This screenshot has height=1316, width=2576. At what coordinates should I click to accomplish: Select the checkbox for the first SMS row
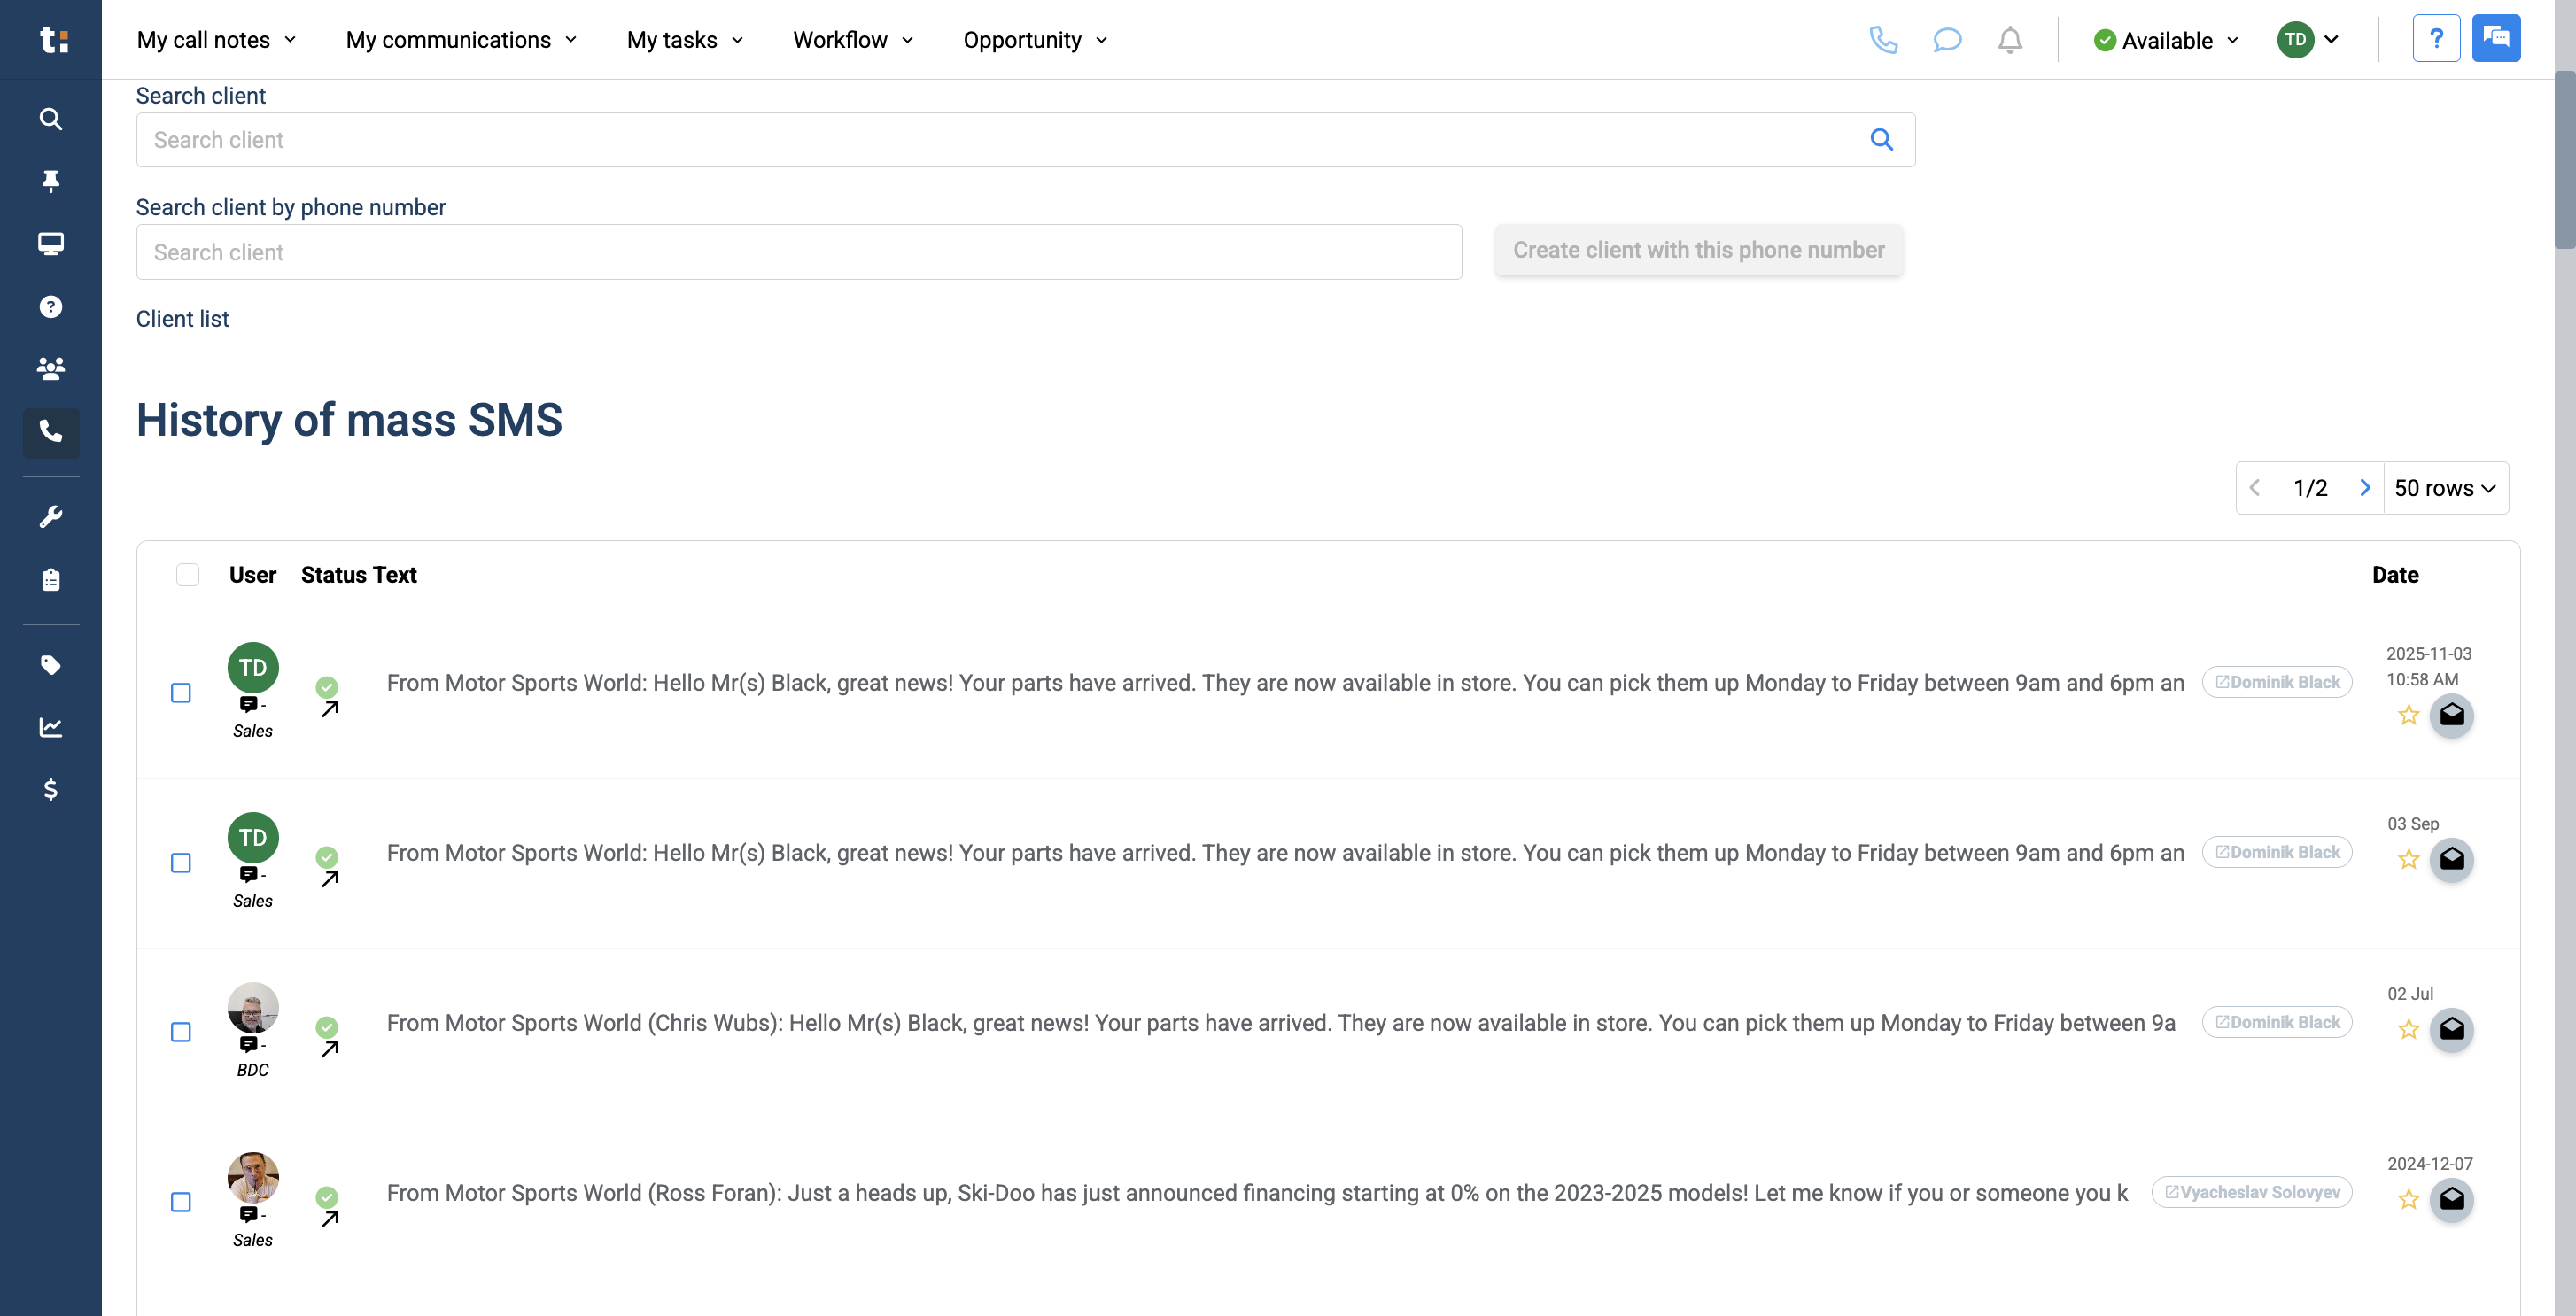181,693
